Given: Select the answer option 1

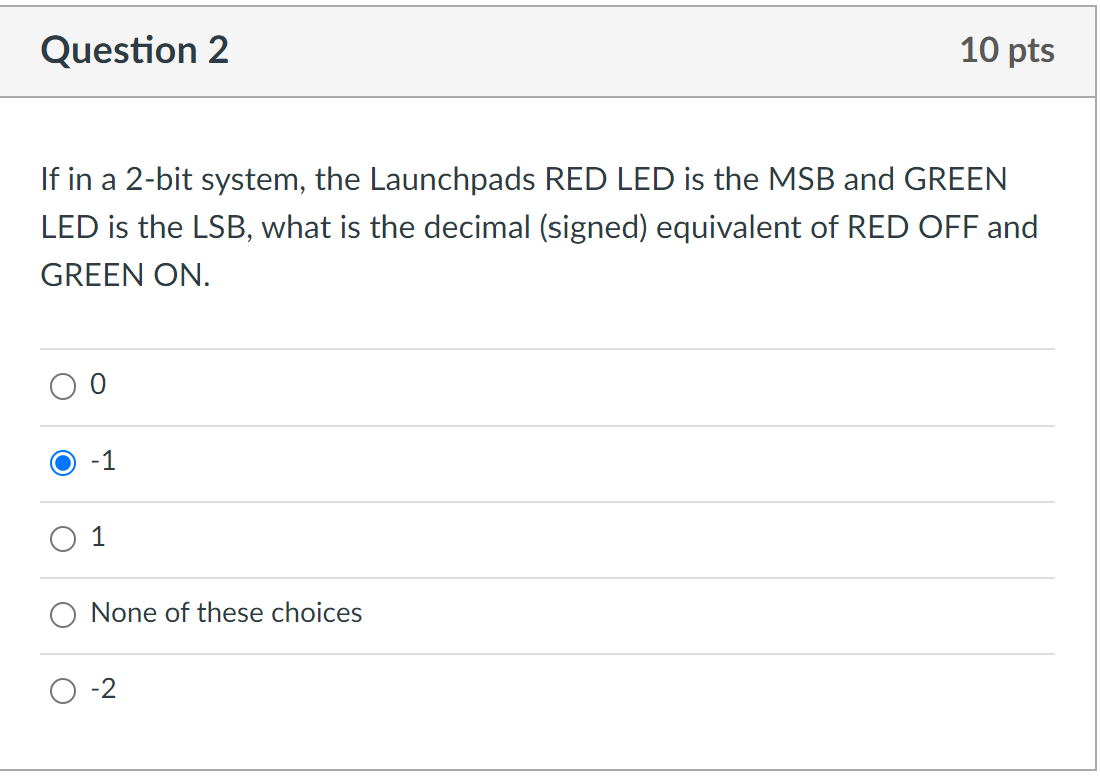Looking at the screenshot, I should coord(62,538).
